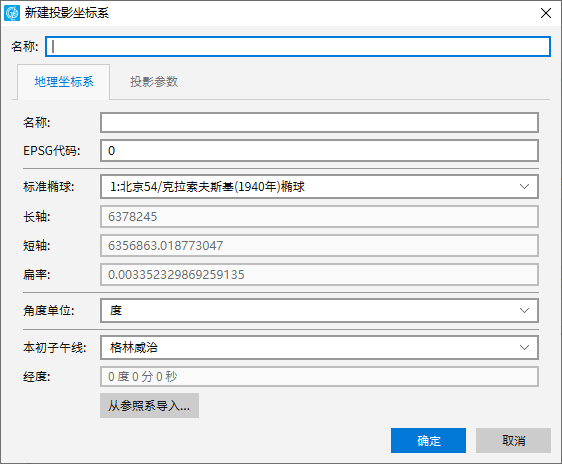The height and width of the screenshot is (464, 562).
Task: Click the application icon in the title bar
Action: coord(12,13)
